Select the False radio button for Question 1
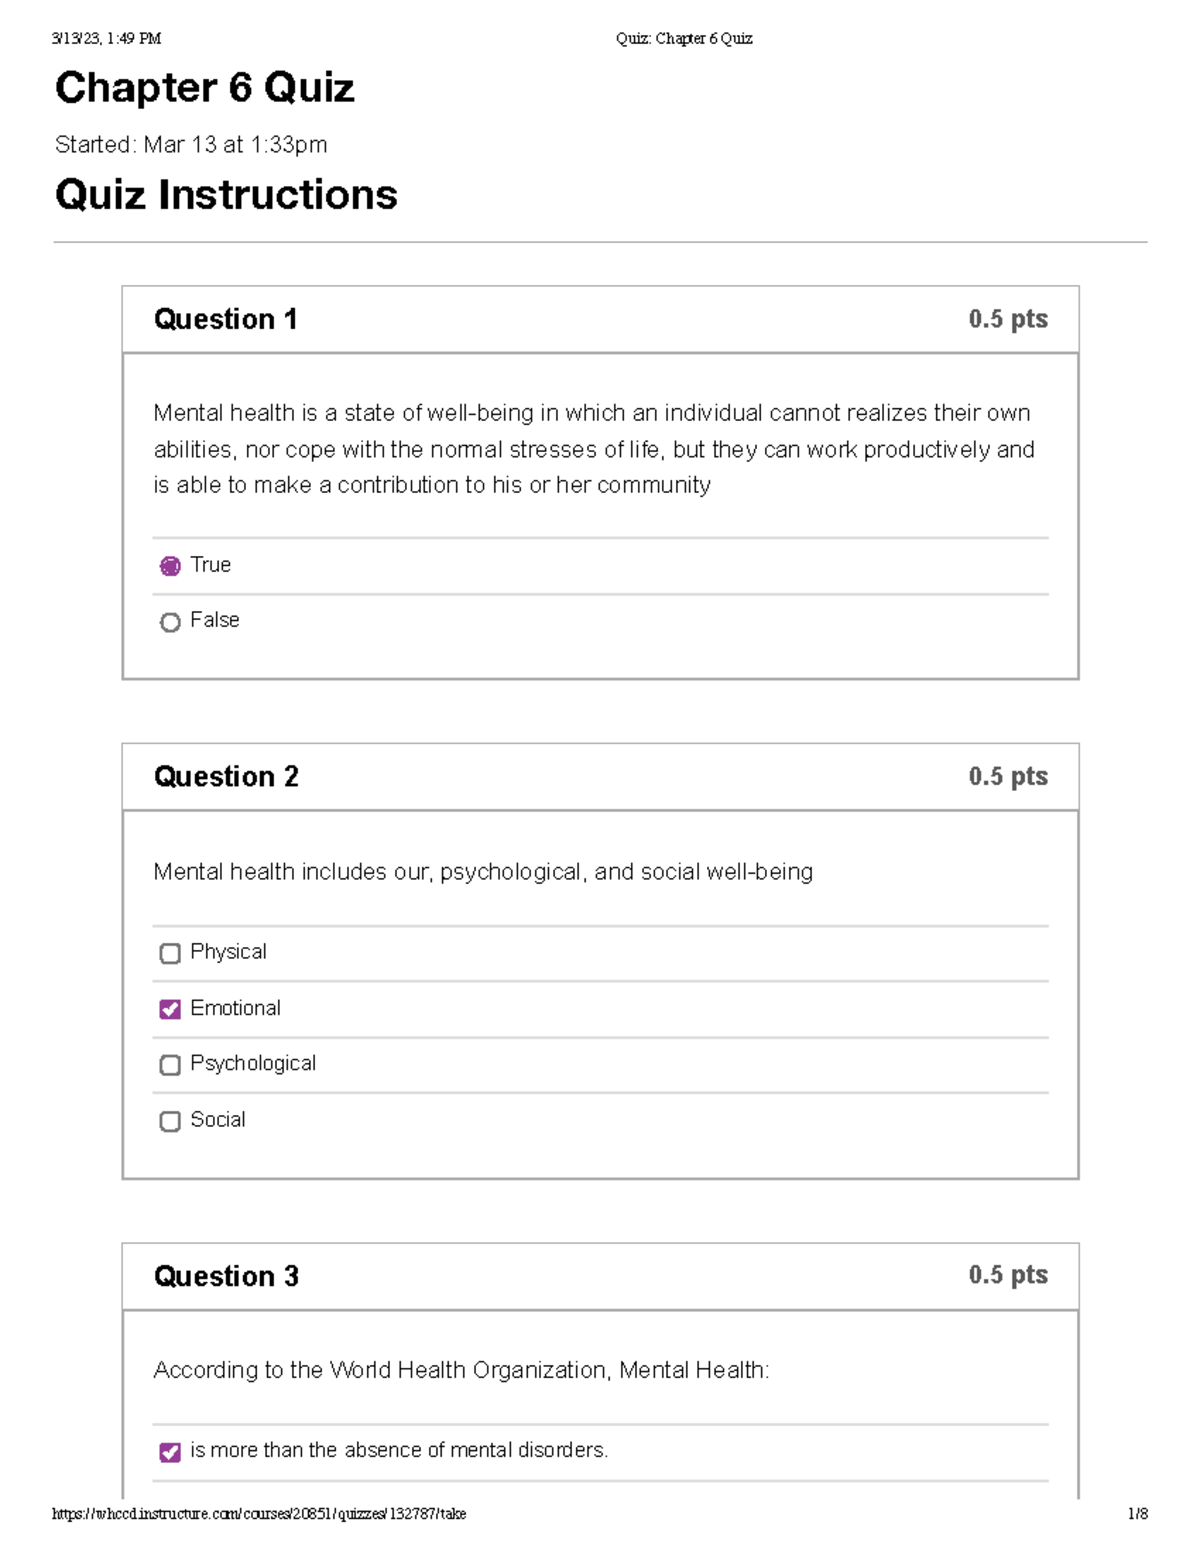The height and width of the screenshot is (1553, 1200). (170, 622)
